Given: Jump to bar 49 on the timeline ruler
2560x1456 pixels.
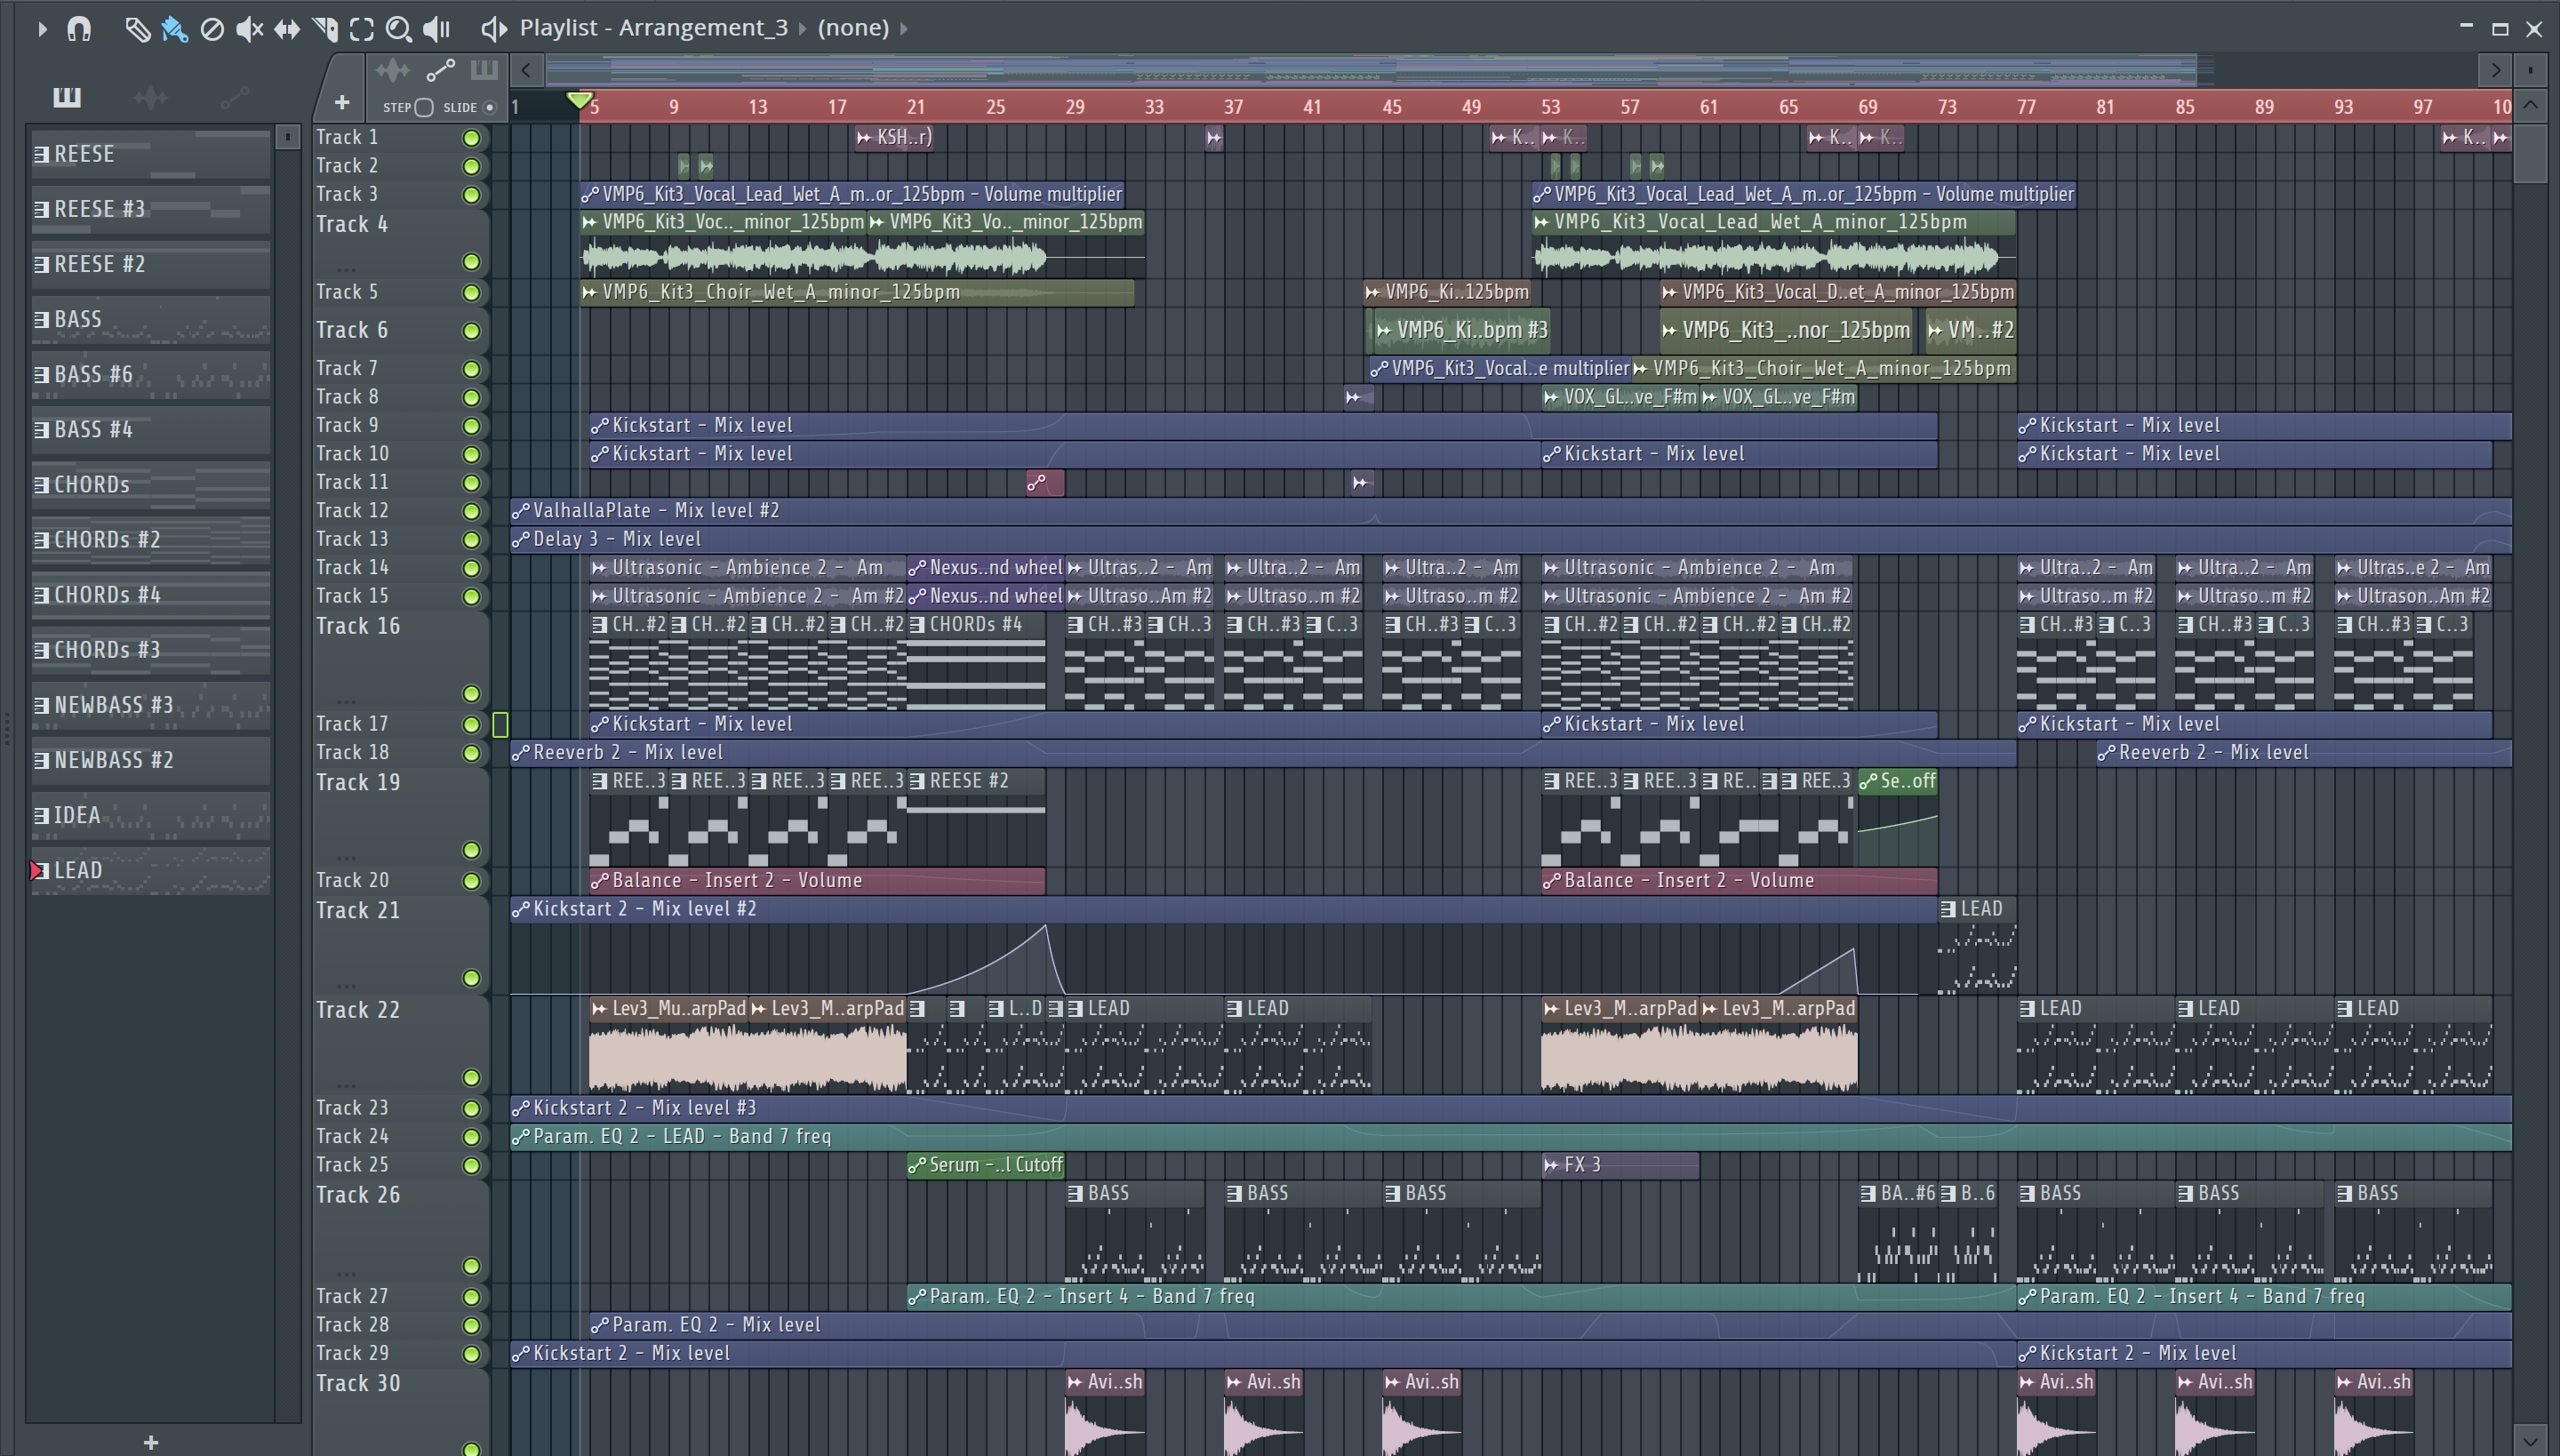Looking at the screenshot, I should click(x=1471, y=107).
